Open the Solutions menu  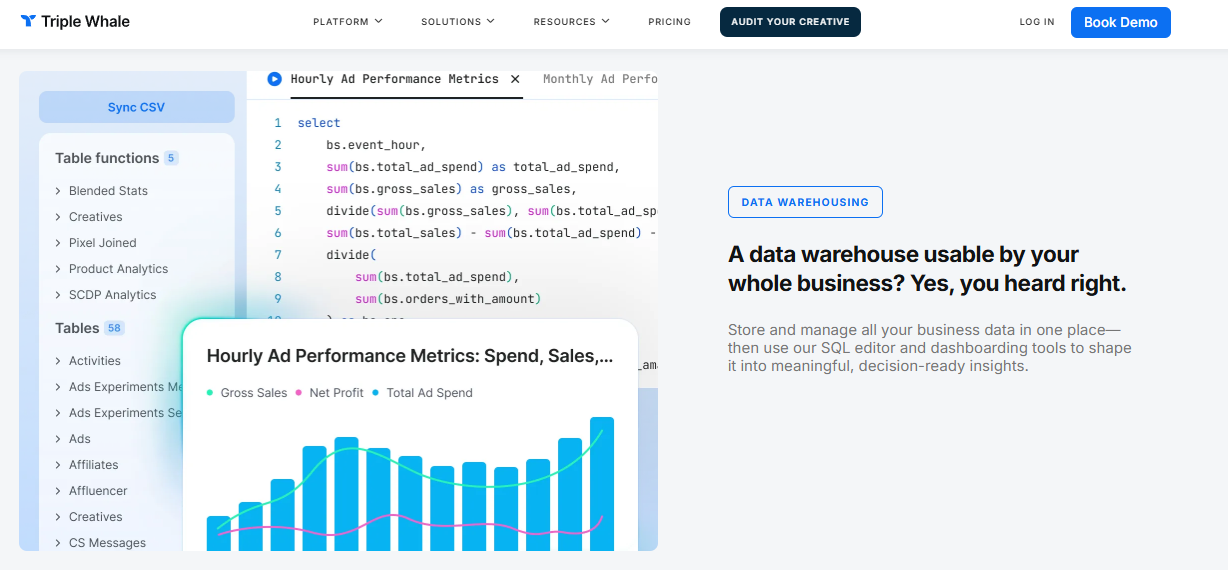click(458, 22)
